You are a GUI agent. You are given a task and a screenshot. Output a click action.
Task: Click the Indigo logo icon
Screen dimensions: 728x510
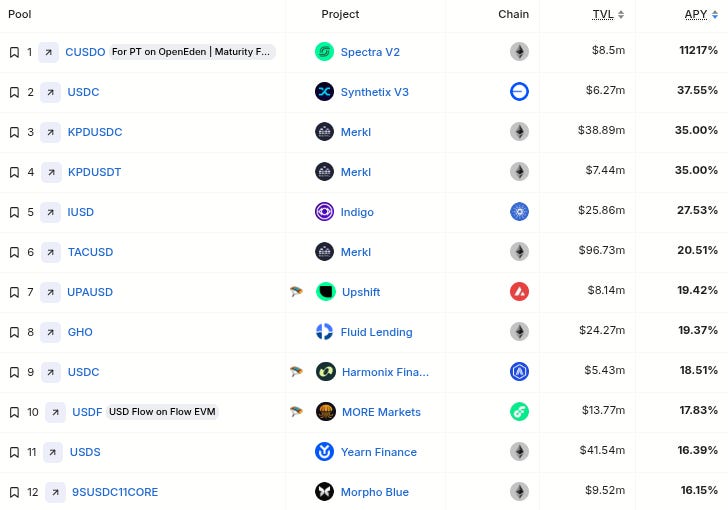[x=325, y=211]
